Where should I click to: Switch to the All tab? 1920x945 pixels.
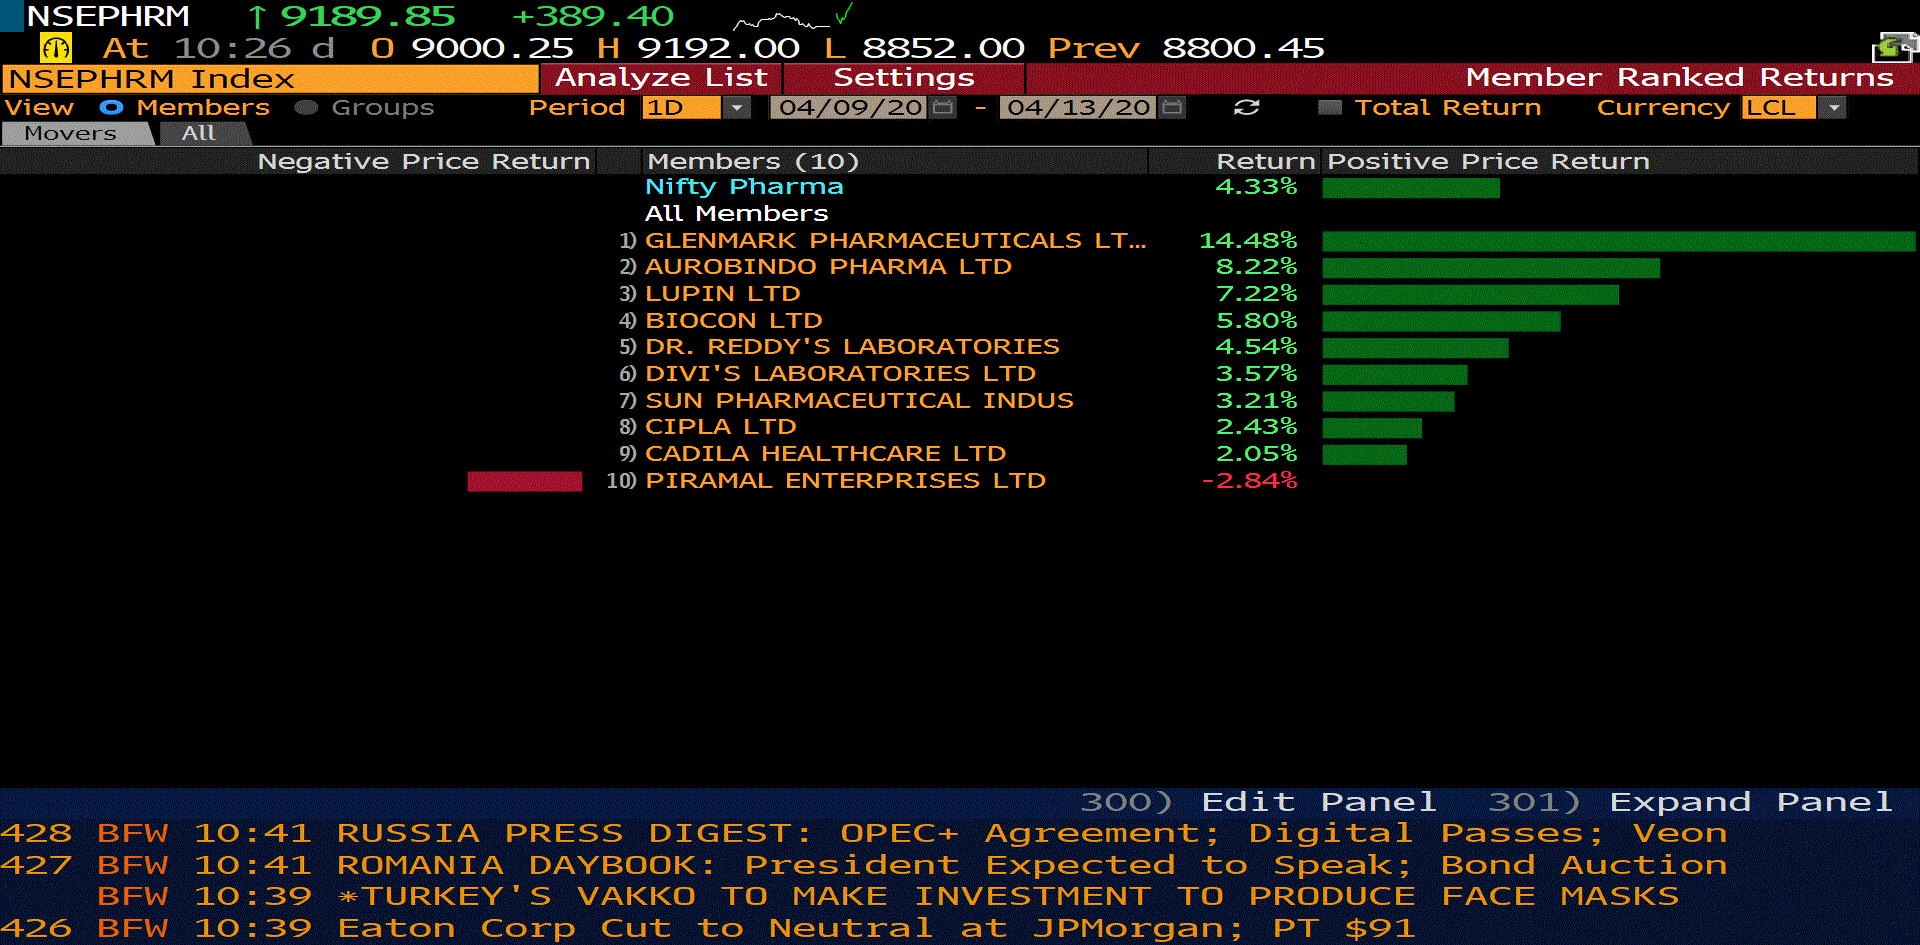click(199, 134)
